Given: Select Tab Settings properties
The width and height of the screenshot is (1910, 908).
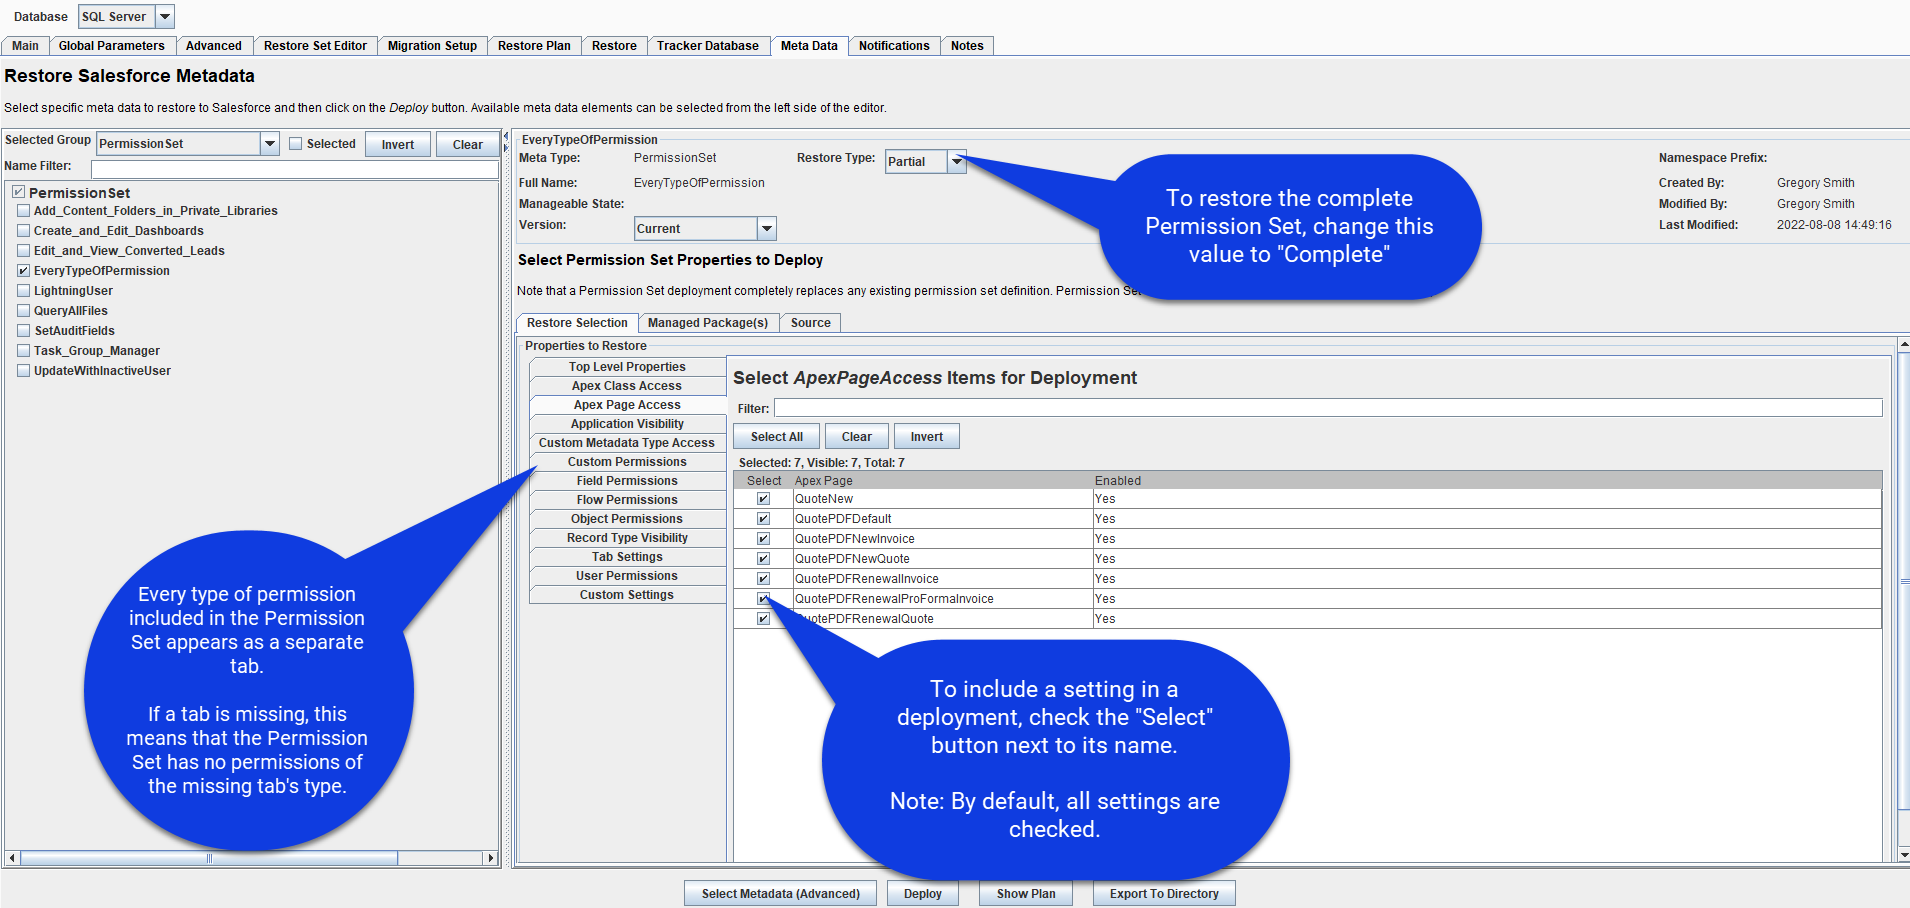Looking at the screenshot, I should click(x=627, y=557).
